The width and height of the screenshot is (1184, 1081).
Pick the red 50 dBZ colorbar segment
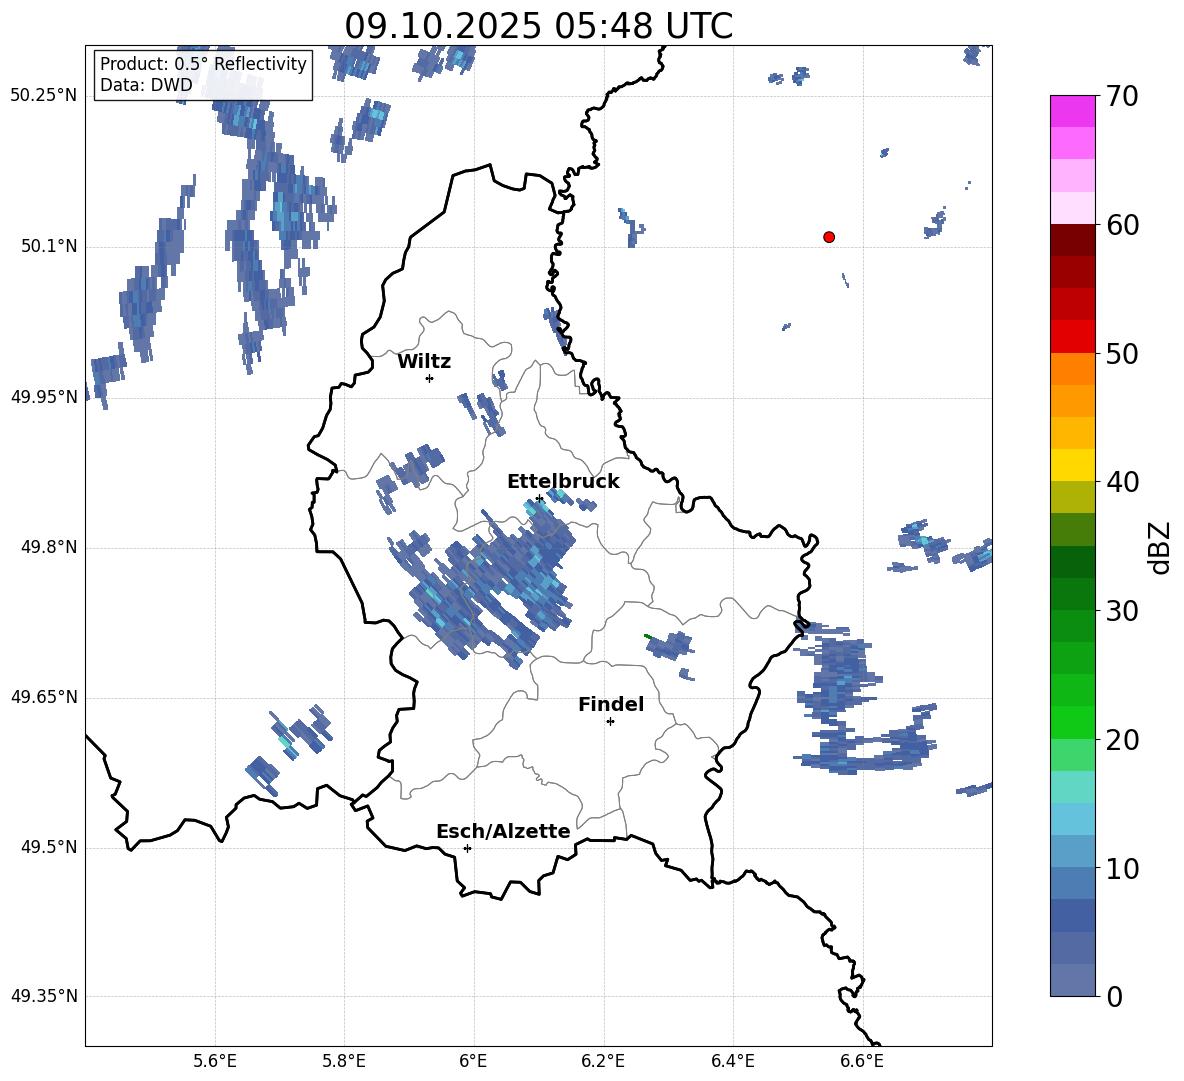1072,337
